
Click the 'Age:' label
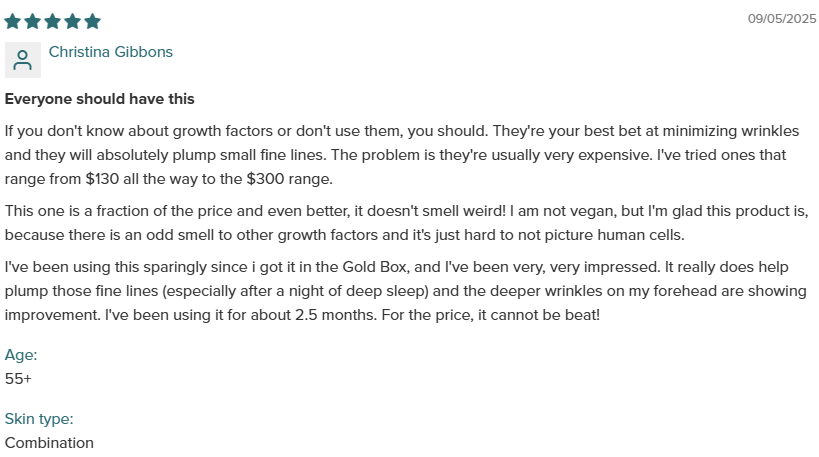[21, 355]
